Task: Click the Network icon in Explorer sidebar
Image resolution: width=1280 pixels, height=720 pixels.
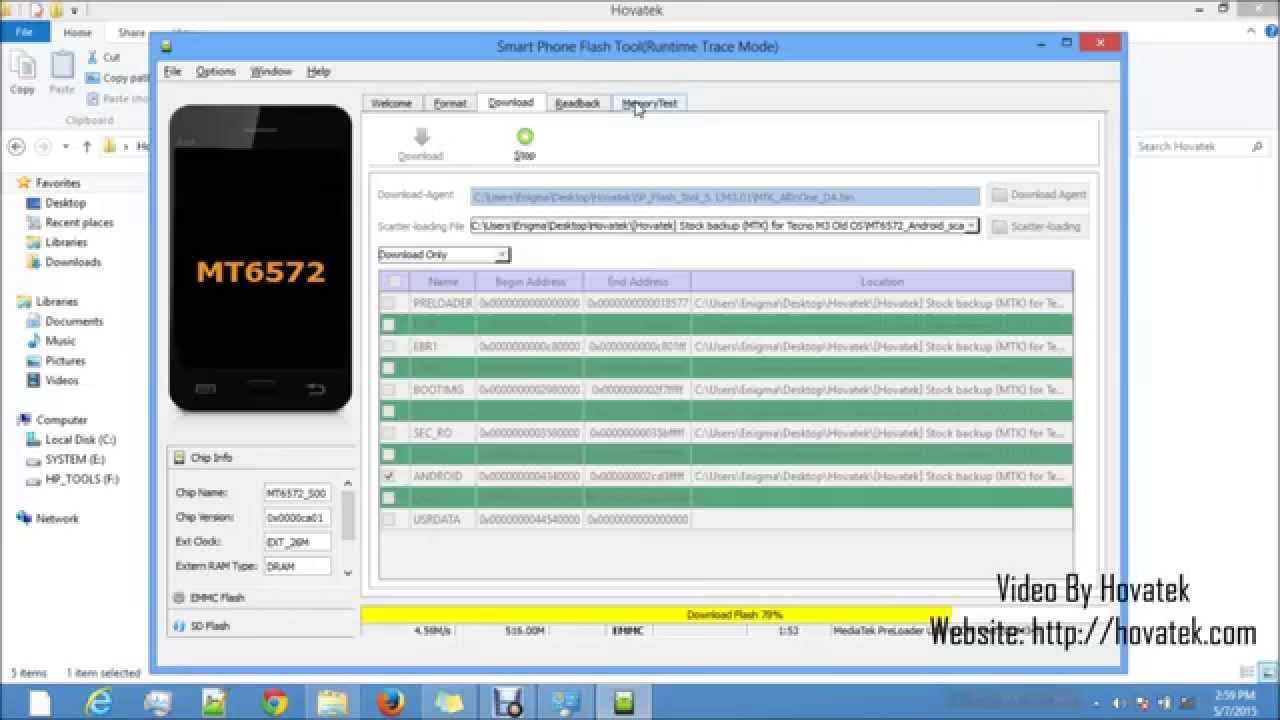Action: pyautogui.click(x=24, y=518)
